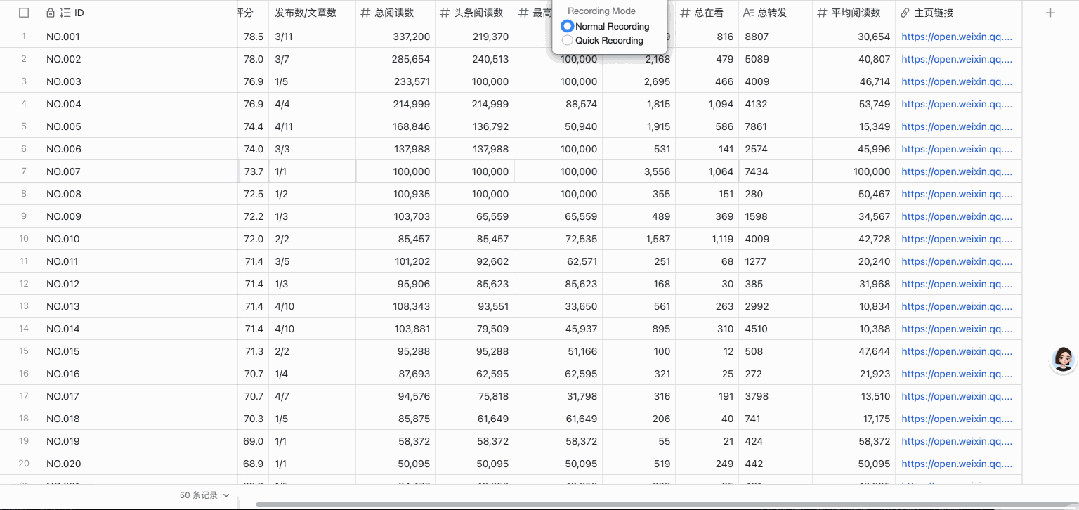
Task: Click the number icon of 总阅读数 column
Action: click(365, 12)
